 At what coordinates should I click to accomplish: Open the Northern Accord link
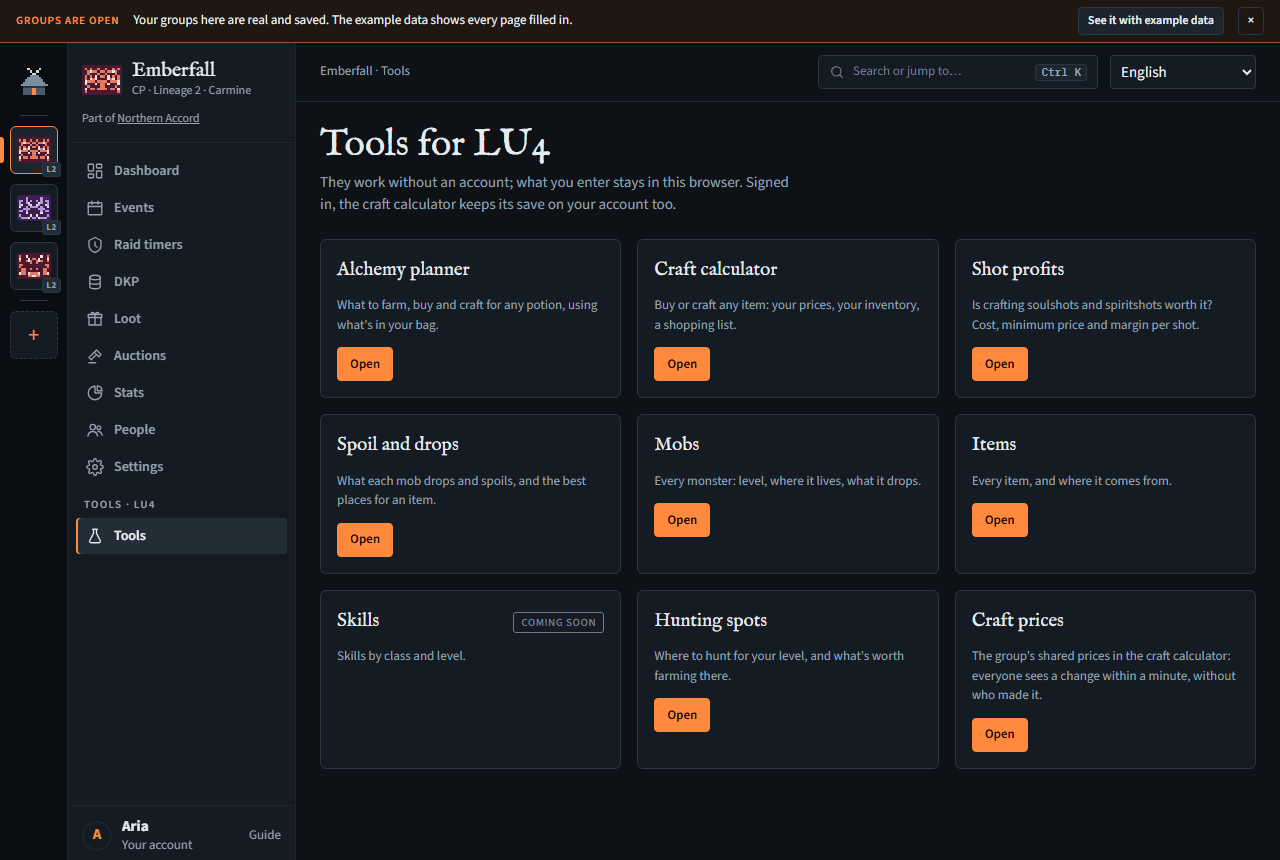pos(158,118)
